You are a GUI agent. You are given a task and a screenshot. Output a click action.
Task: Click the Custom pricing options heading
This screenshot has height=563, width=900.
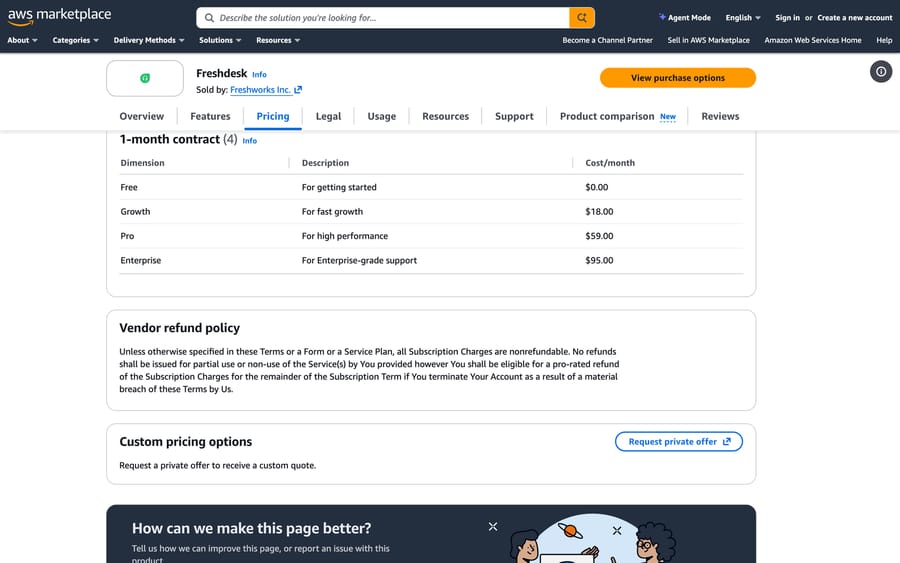point(185,441)
